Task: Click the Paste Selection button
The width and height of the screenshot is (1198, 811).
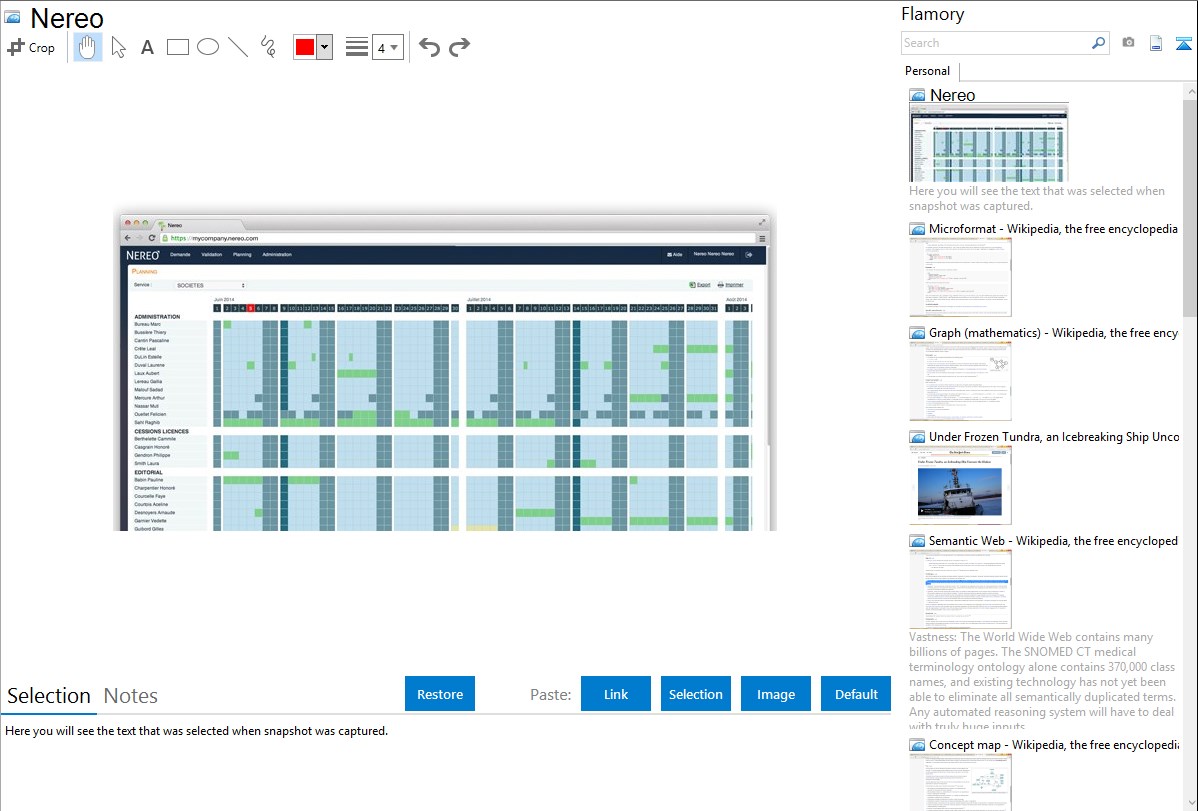Action: [x=695, y=694]
